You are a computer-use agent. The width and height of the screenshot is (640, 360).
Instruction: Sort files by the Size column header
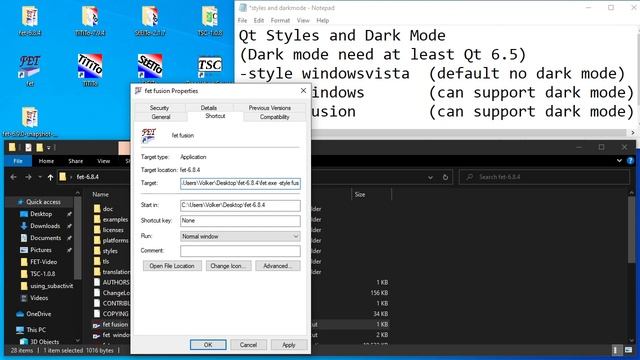pos(360,195)
